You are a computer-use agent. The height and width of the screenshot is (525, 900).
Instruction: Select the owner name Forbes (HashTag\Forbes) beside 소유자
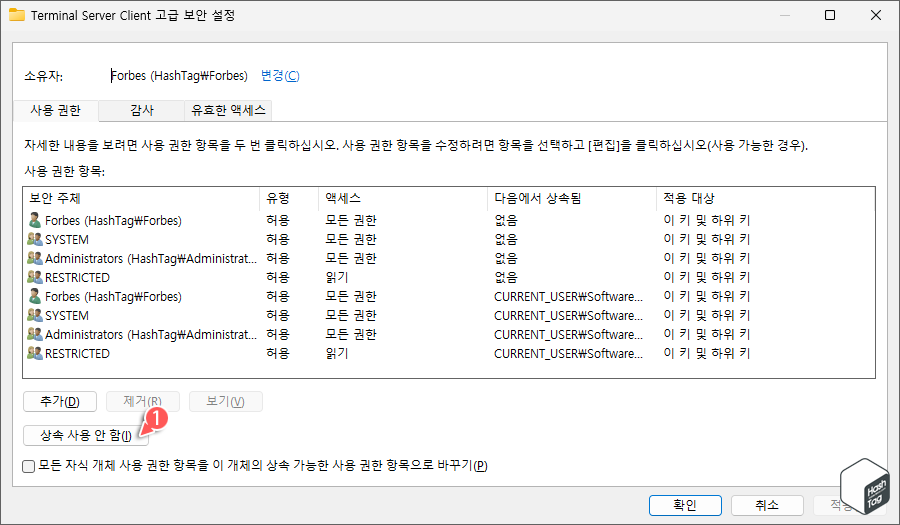tap(179, 76)
